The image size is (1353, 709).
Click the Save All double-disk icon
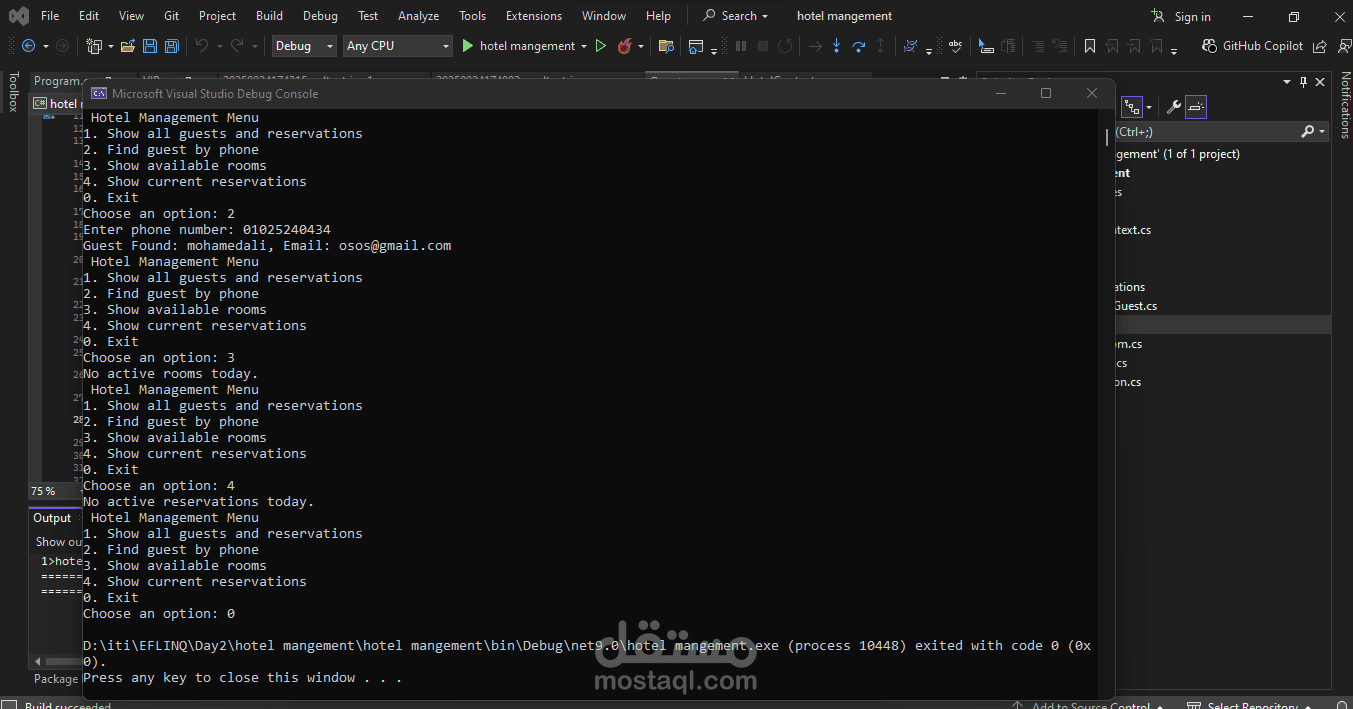point(172,46)
